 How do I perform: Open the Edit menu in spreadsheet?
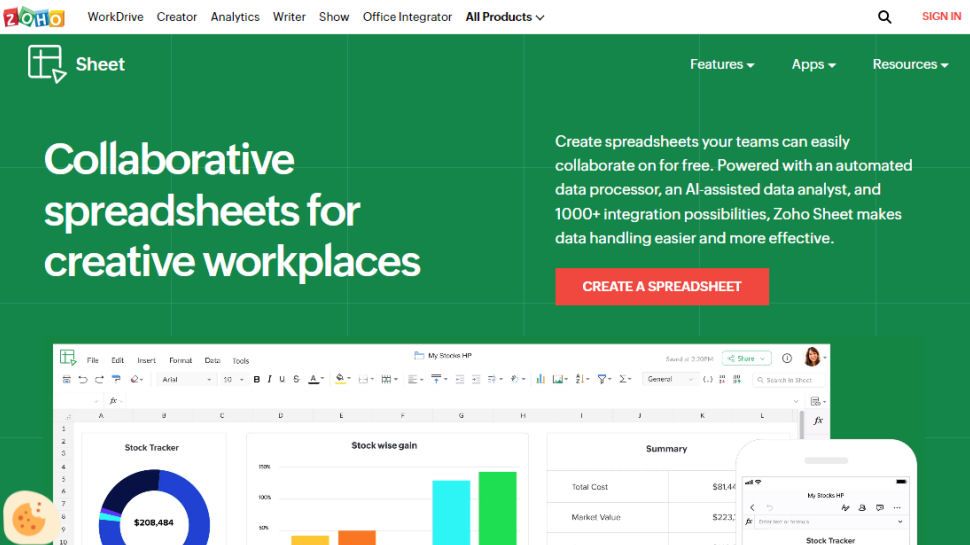coord(118,360)
